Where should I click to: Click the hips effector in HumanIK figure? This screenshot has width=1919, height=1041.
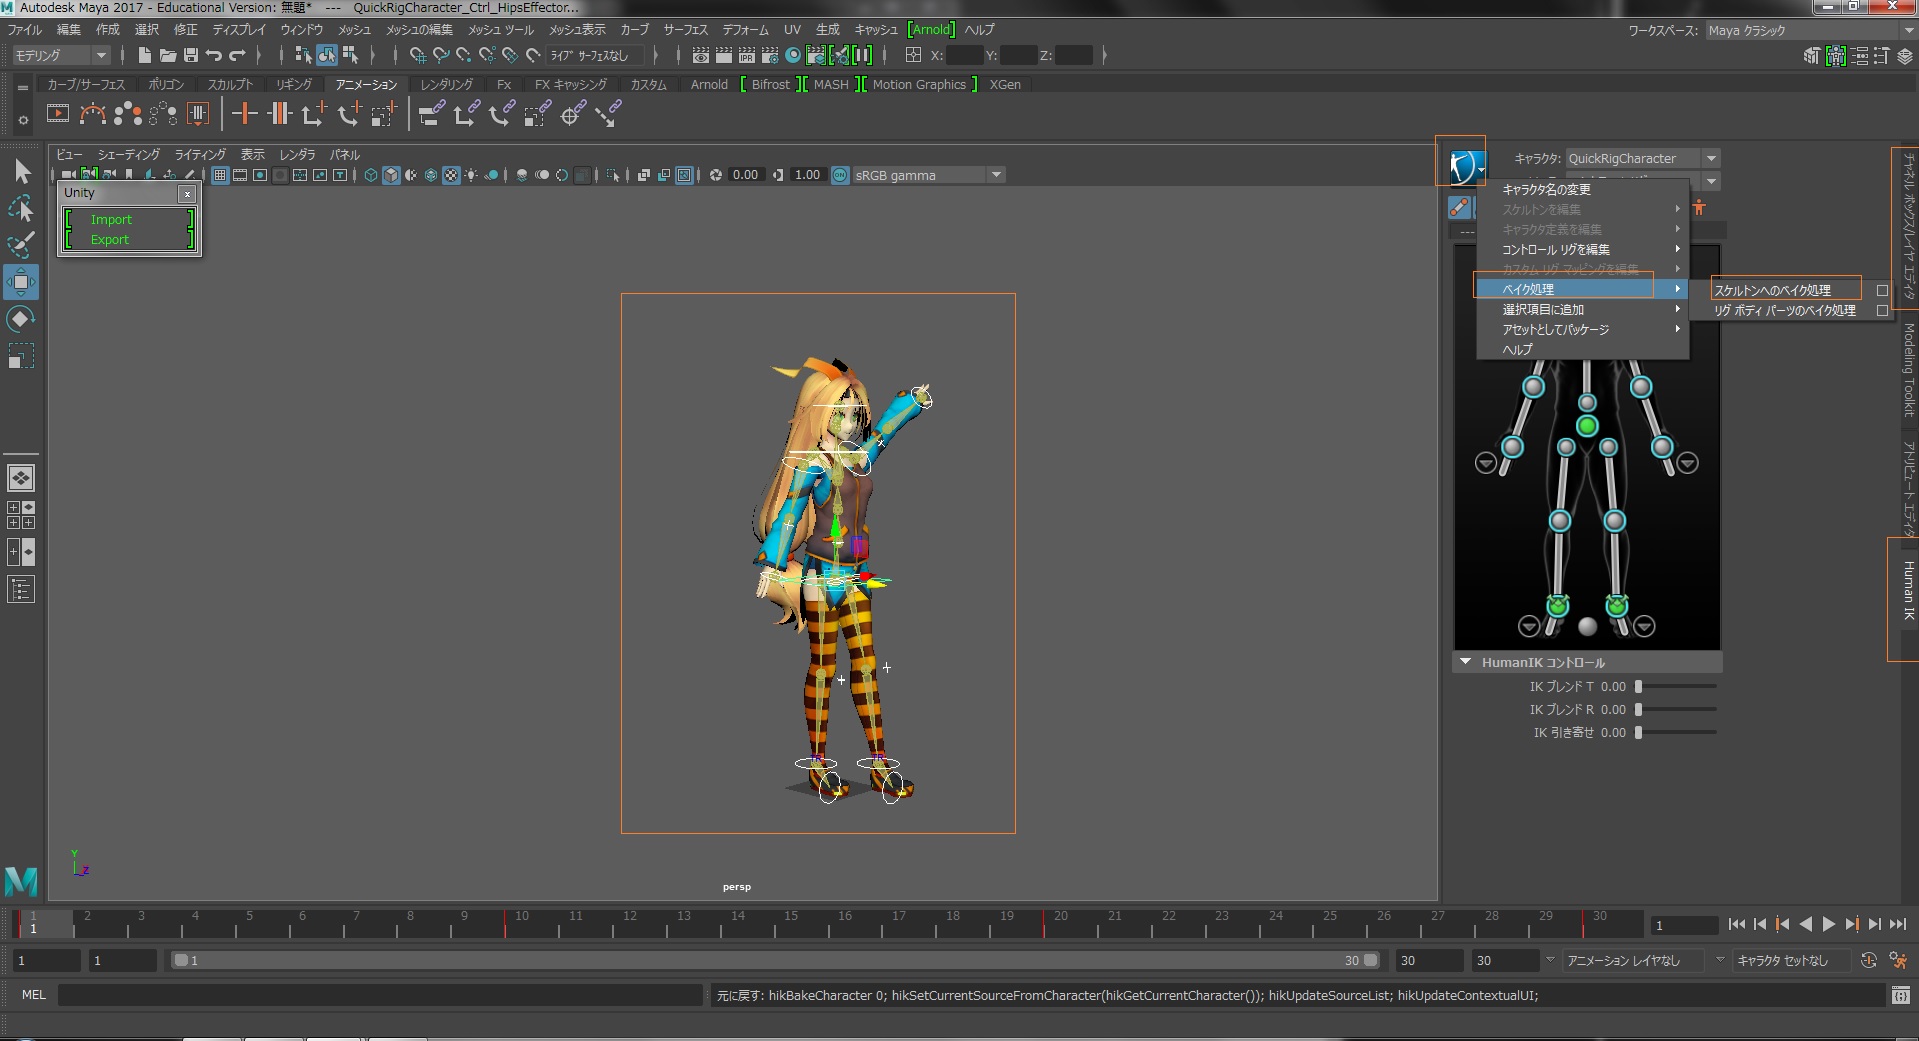[1587, 426]
